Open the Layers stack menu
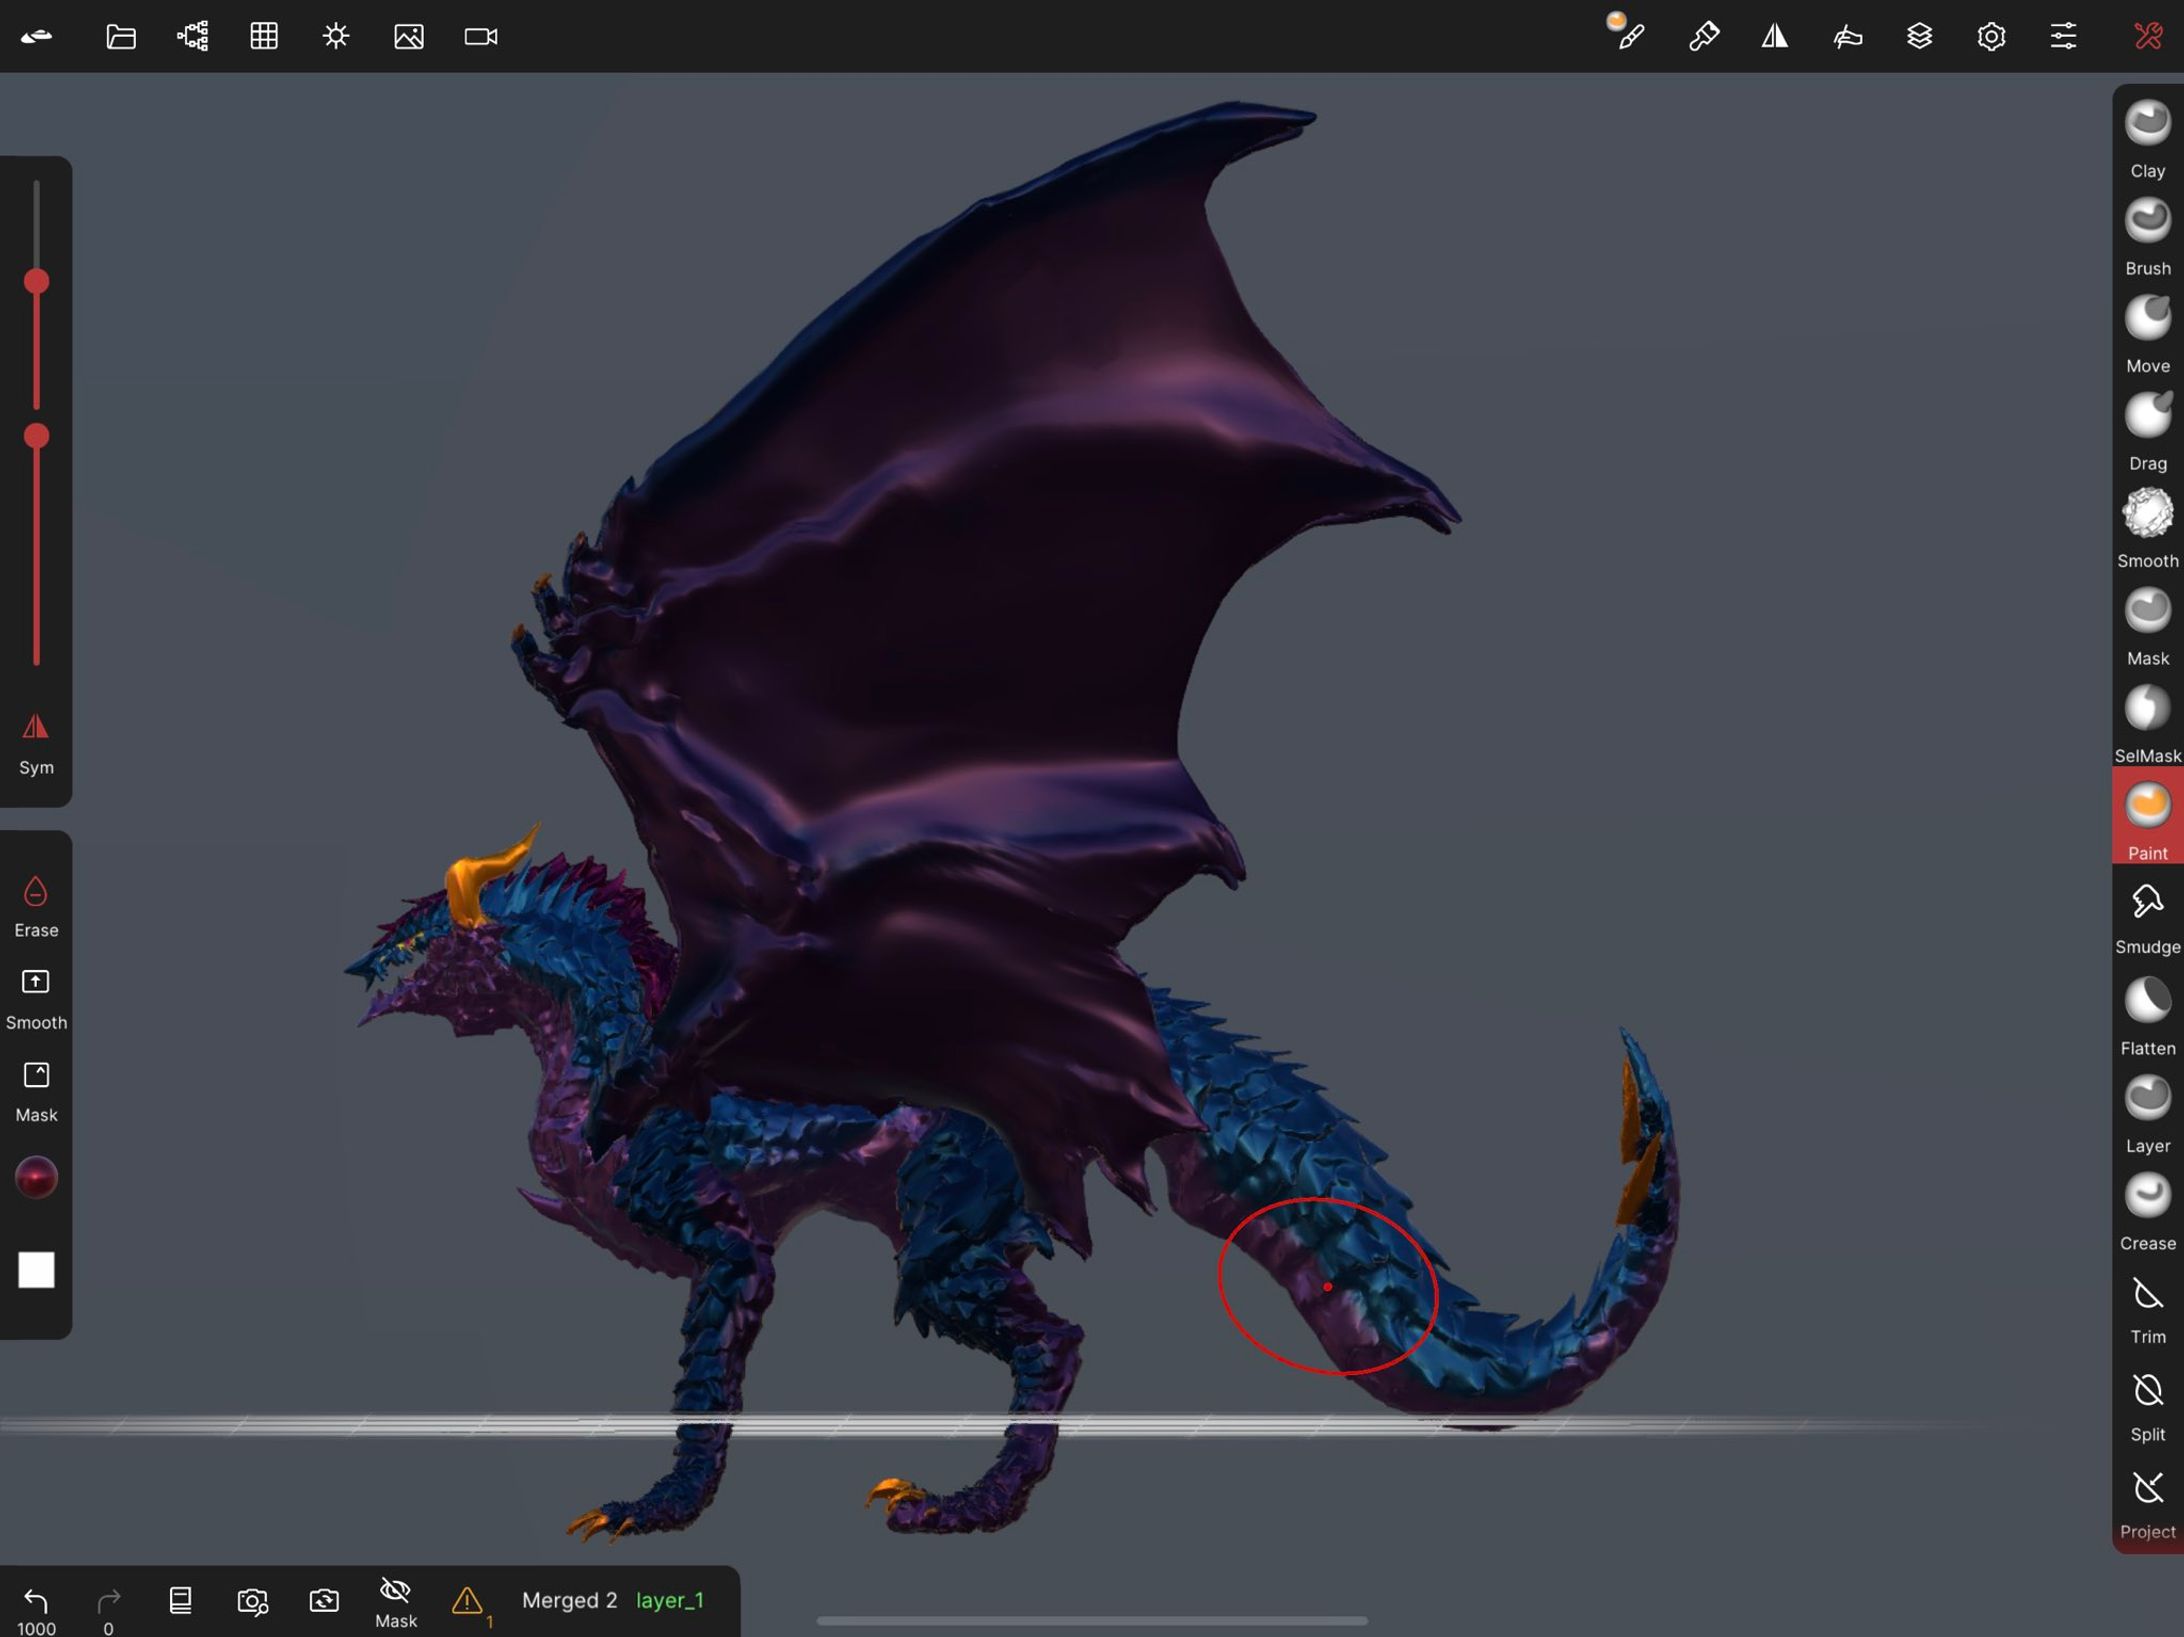This screenshot has width=2184, height=1637. tap(1919, 37)
